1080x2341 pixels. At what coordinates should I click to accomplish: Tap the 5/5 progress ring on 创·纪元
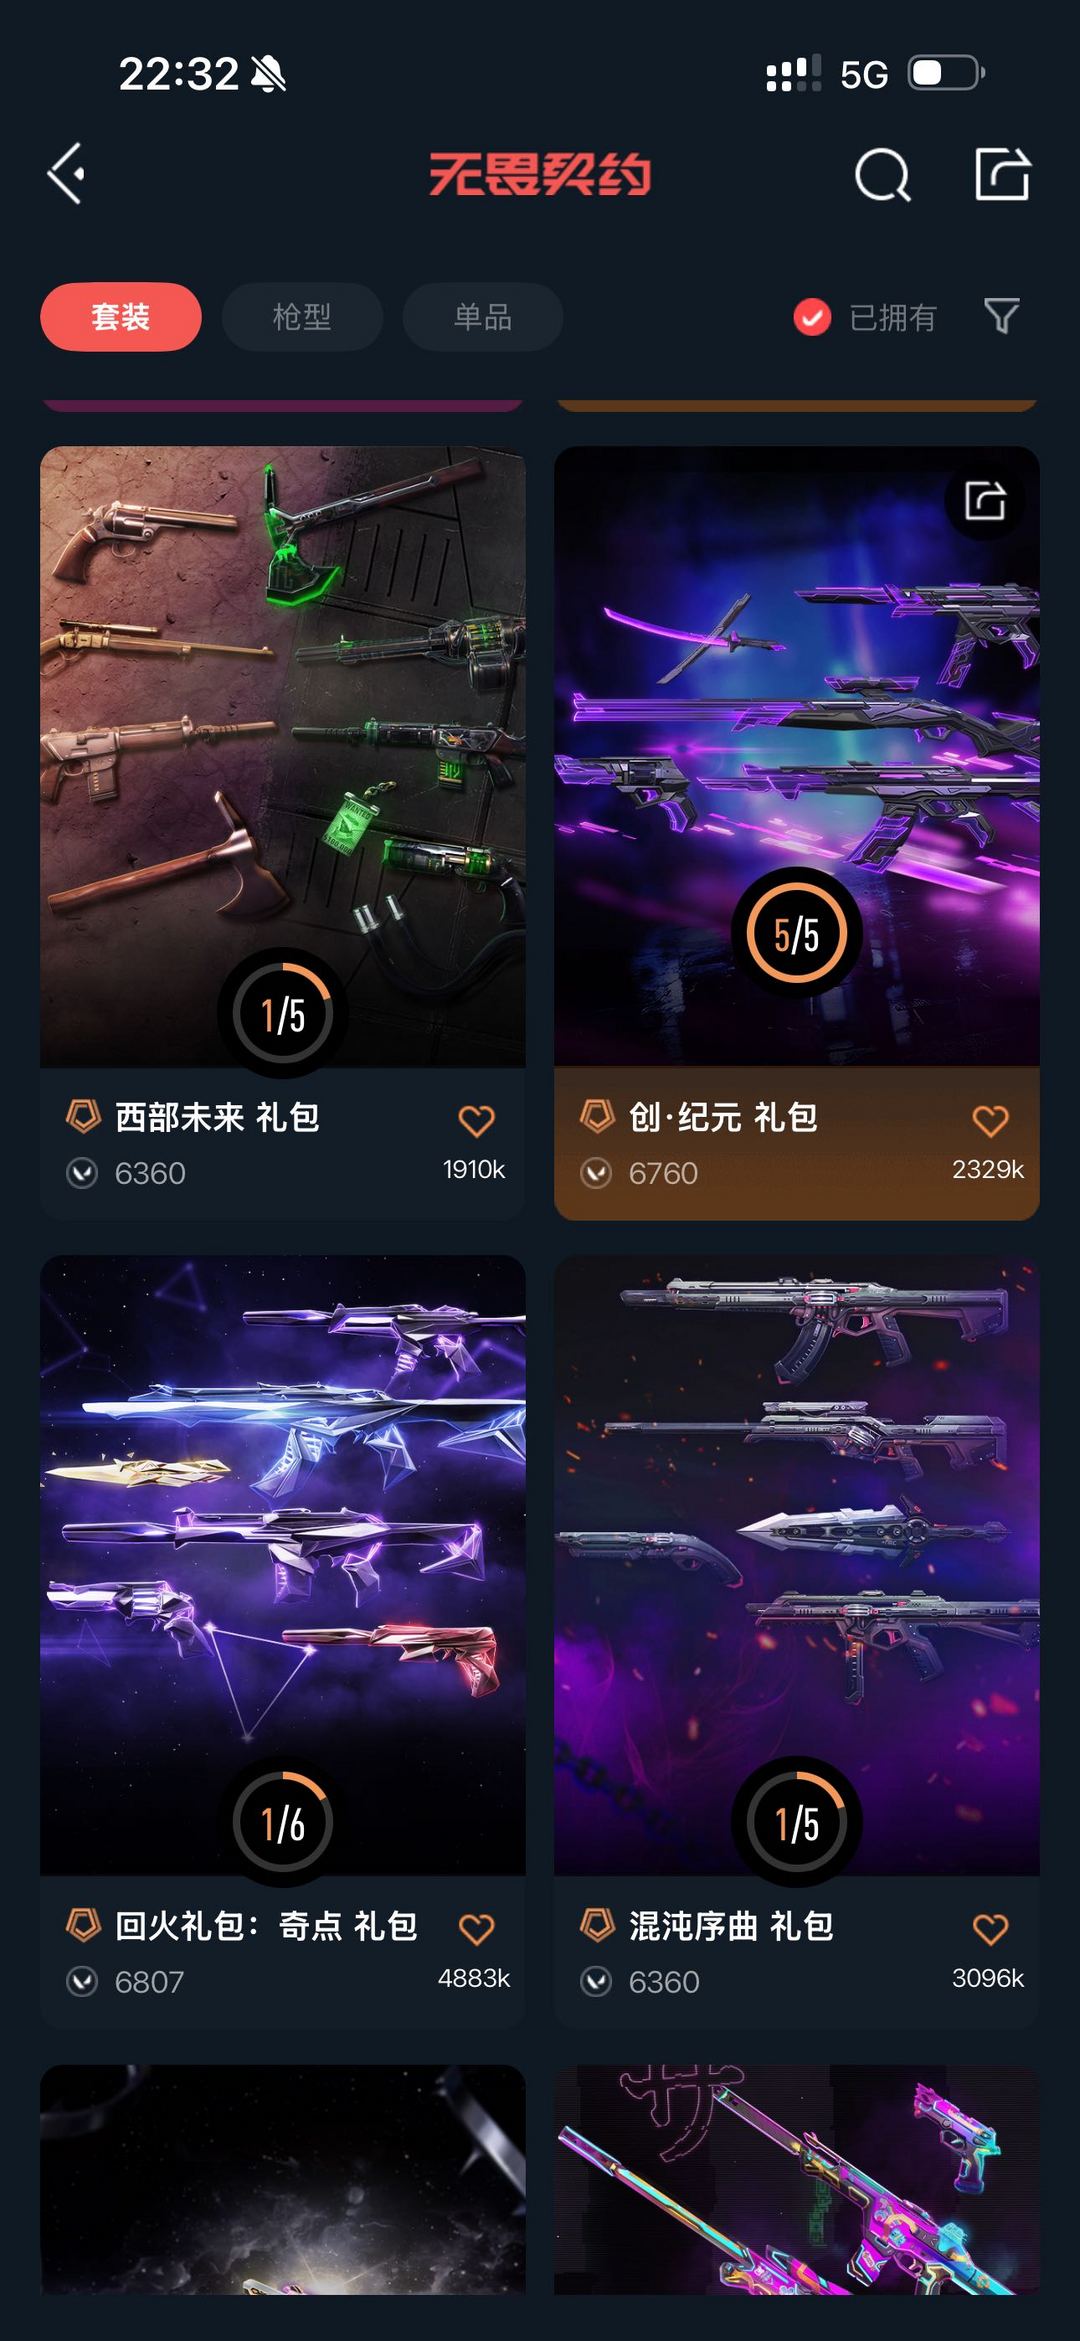[x=797, y=933]
